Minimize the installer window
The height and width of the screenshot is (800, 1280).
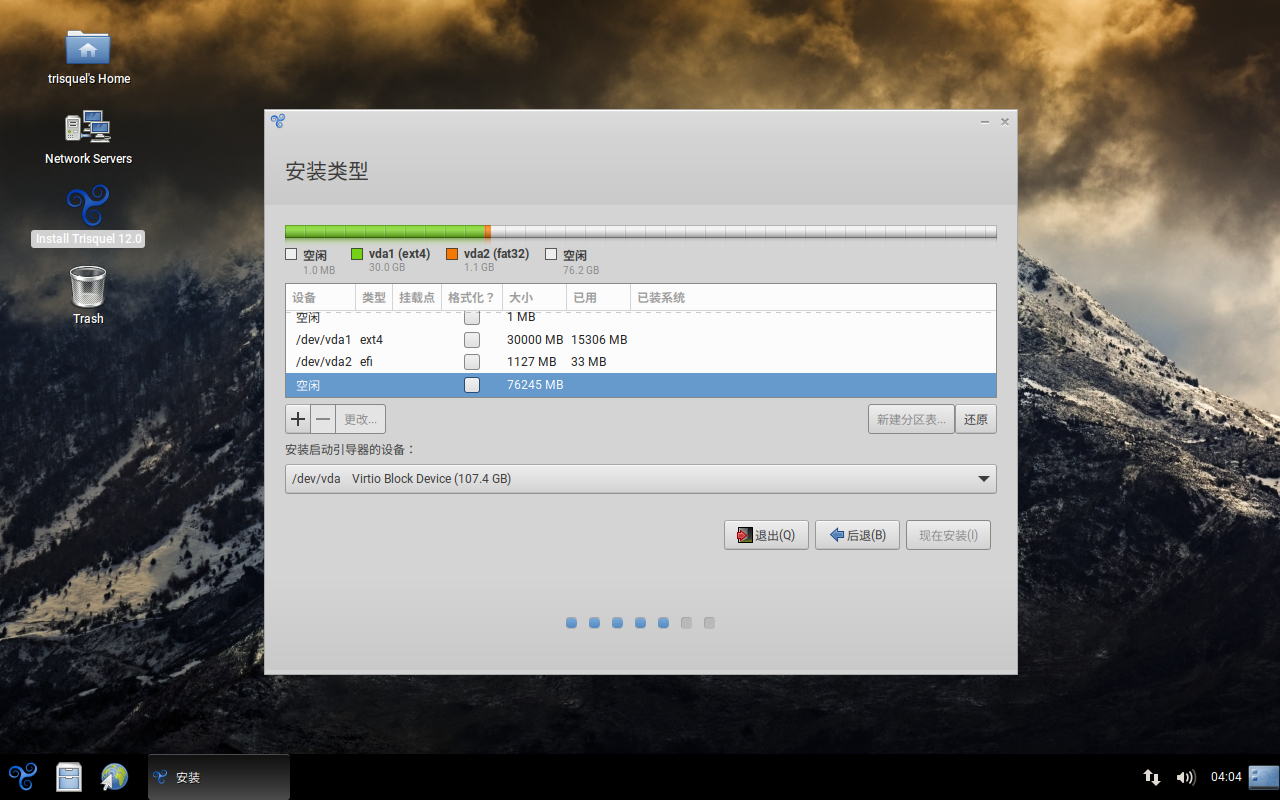[985, 121]
